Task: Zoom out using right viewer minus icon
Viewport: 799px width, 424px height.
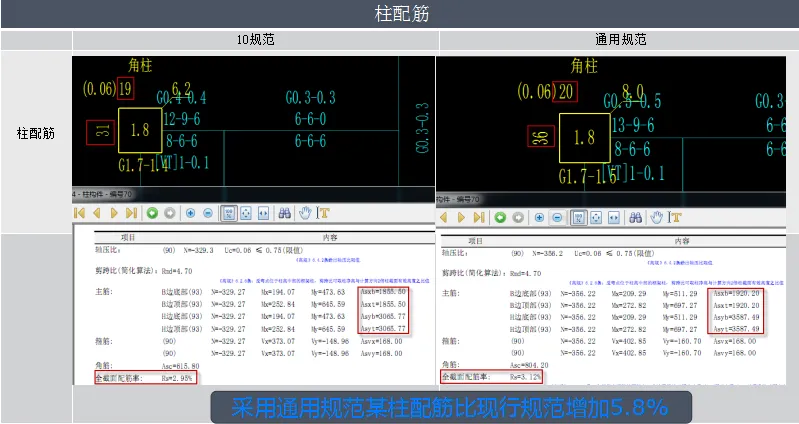Action: [557, 218]
